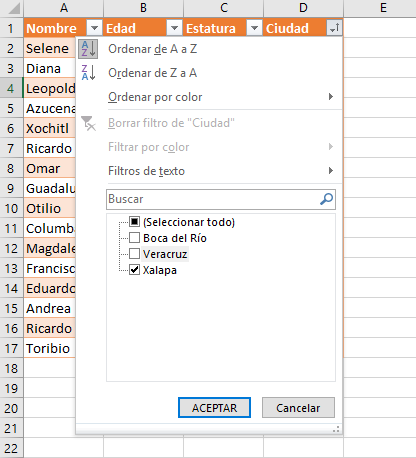Open the Ciudad filter button
This screenshot has width=416, height=458.
coord(334,28)
